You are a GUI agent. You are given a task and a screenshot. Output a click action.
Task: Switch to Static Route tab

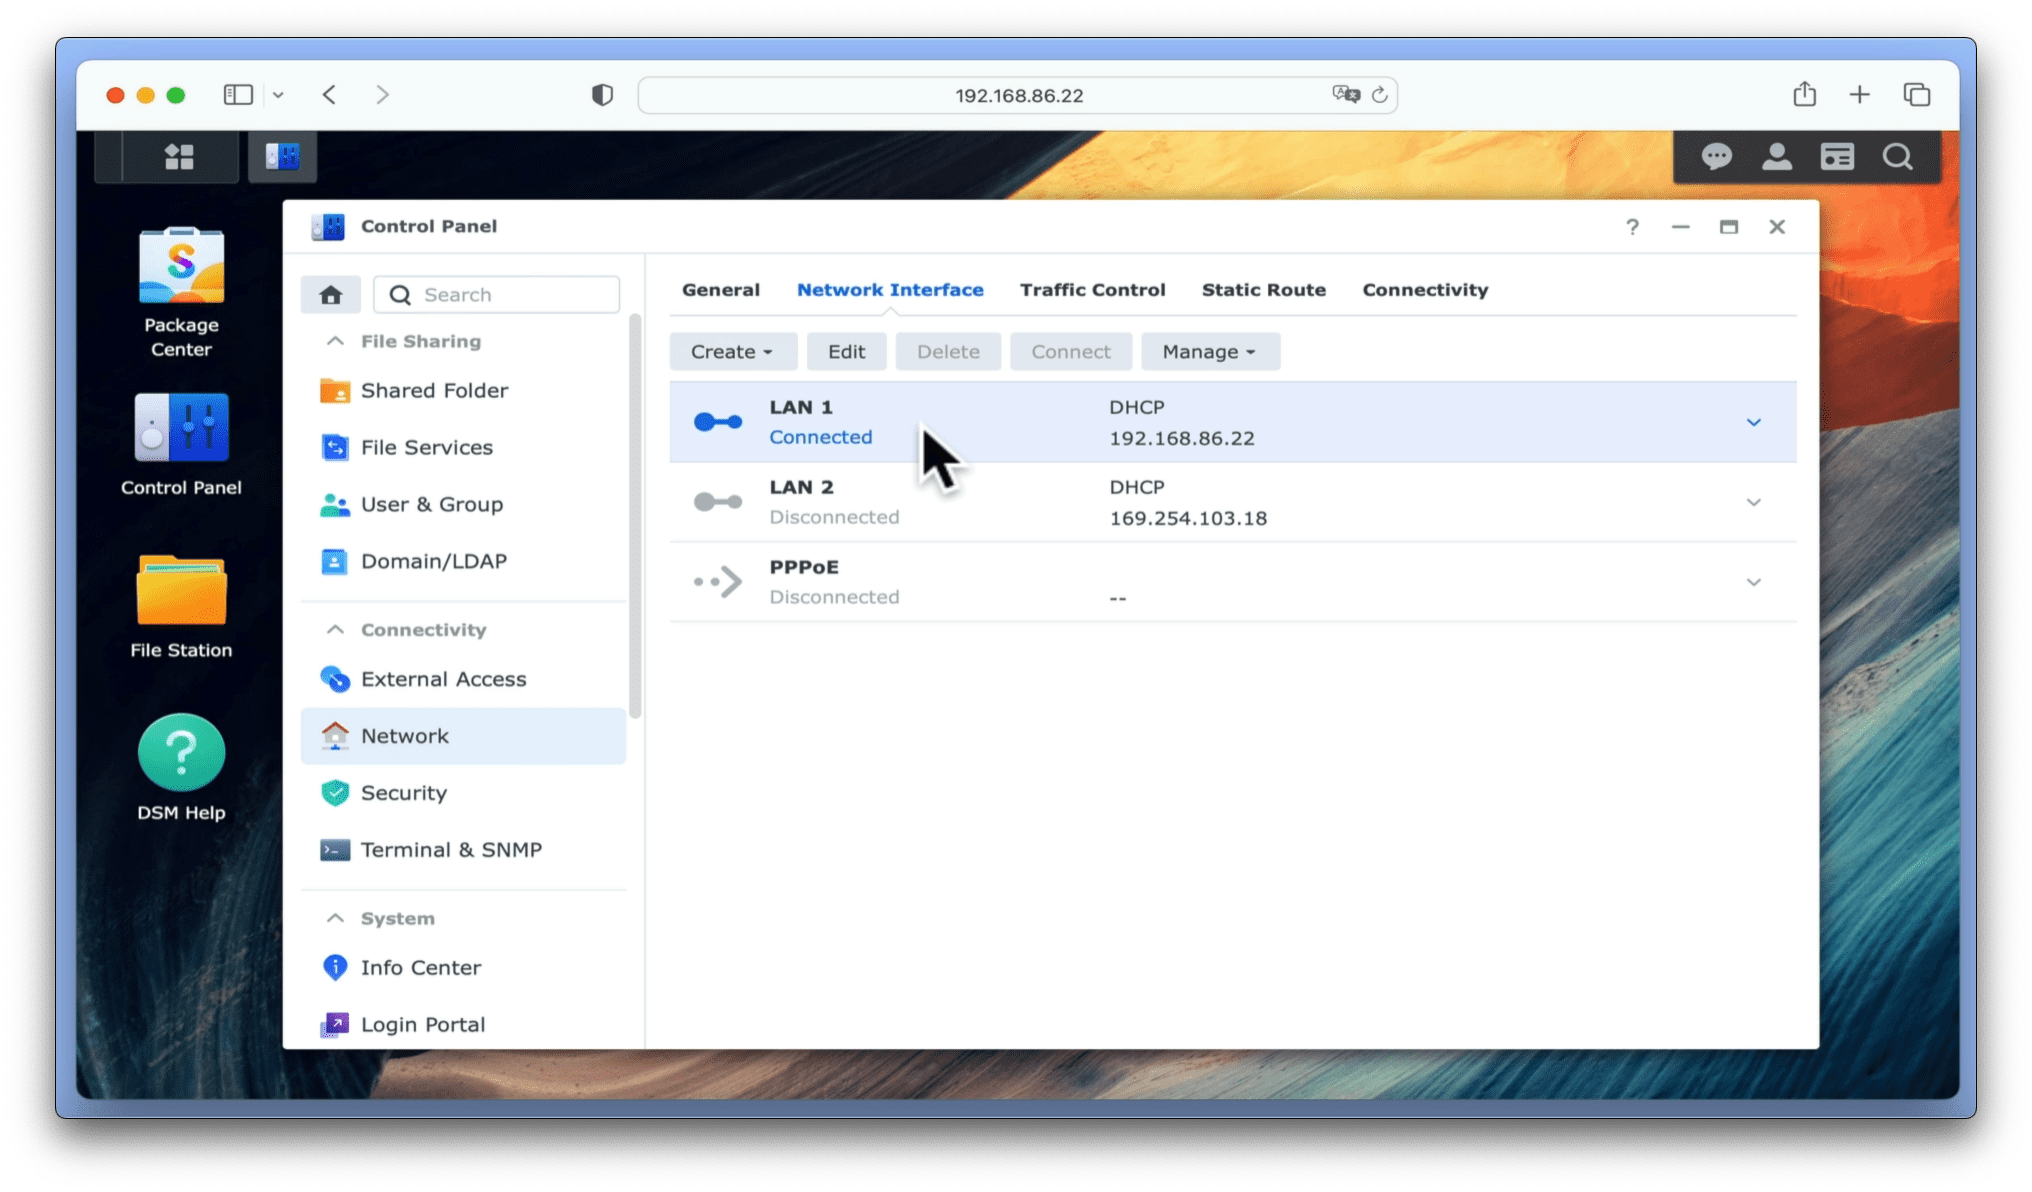point(1264,290)
